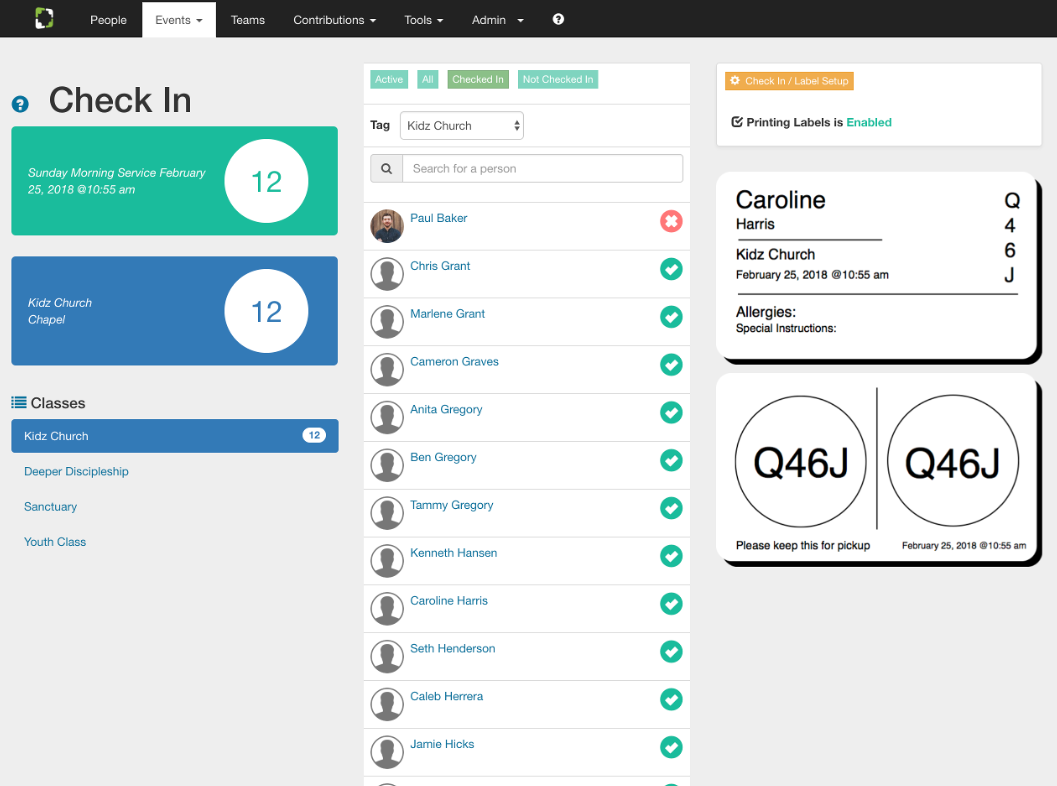Filter list by Active

click(389, 80)
